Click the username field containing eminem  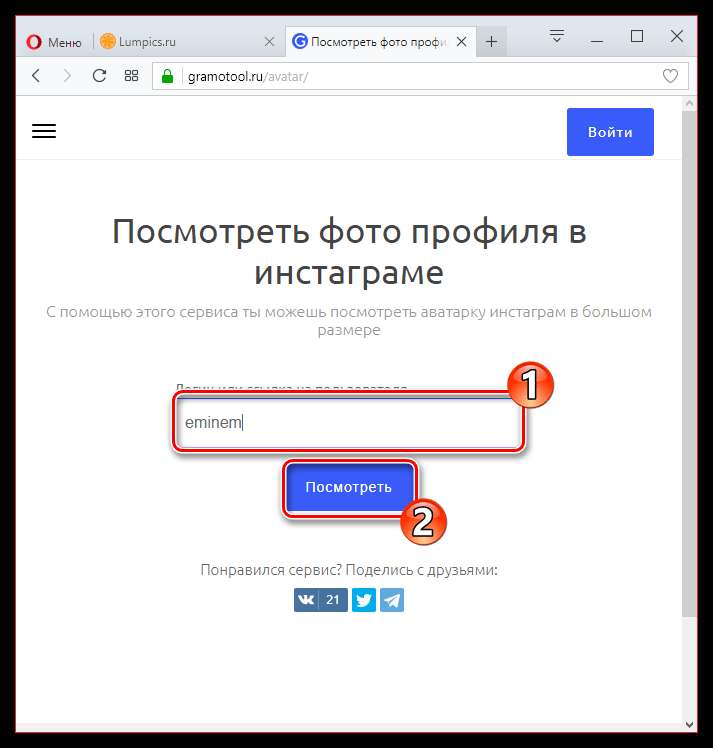pyautogui.click(x=349, y=422)
